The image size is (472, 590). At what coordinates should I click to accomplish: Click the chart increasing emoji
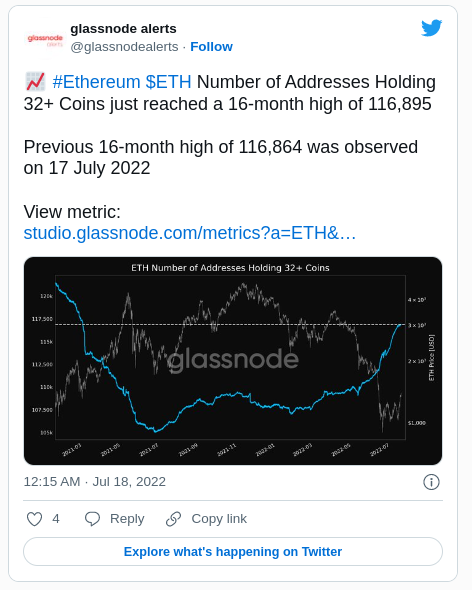click(35, 82)
